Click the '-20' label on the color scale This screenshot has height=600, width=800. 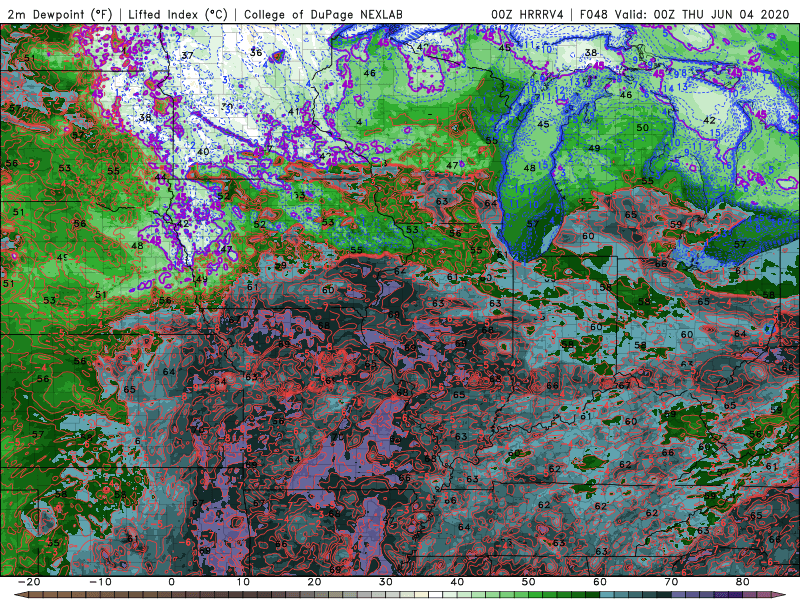pyautogui.click(x=29, y=582)
